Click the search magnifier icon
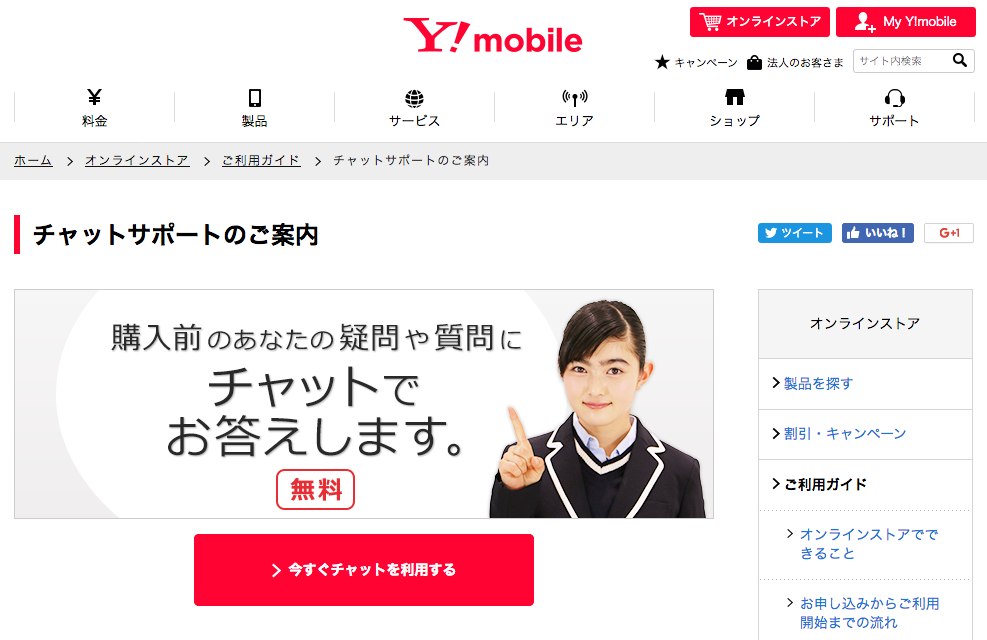Image resolution: width=987 pixels, height=640 pixels. click(959, 60)
